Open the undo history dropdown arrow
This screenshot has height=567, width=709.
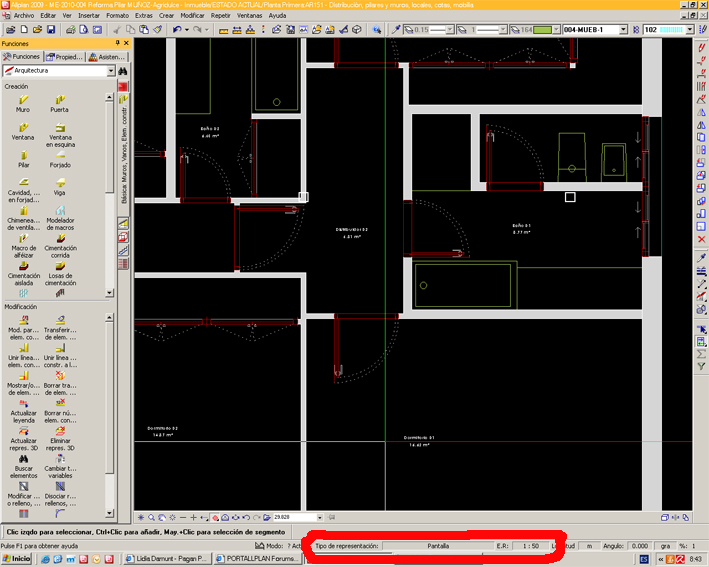tap(186, 29)
